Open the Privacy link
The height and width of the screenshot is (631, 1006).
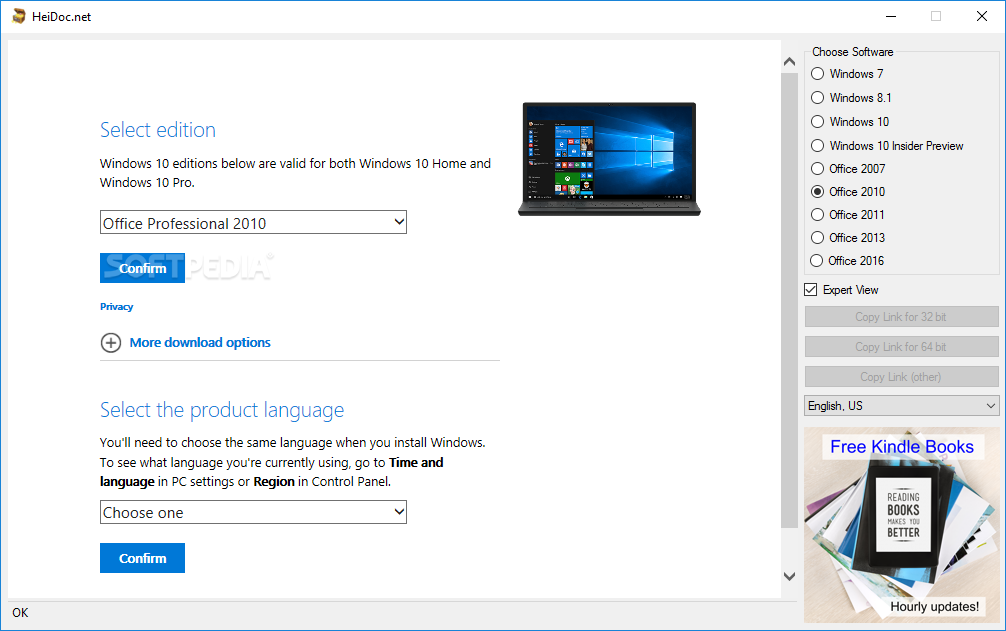tap(117, 307)
